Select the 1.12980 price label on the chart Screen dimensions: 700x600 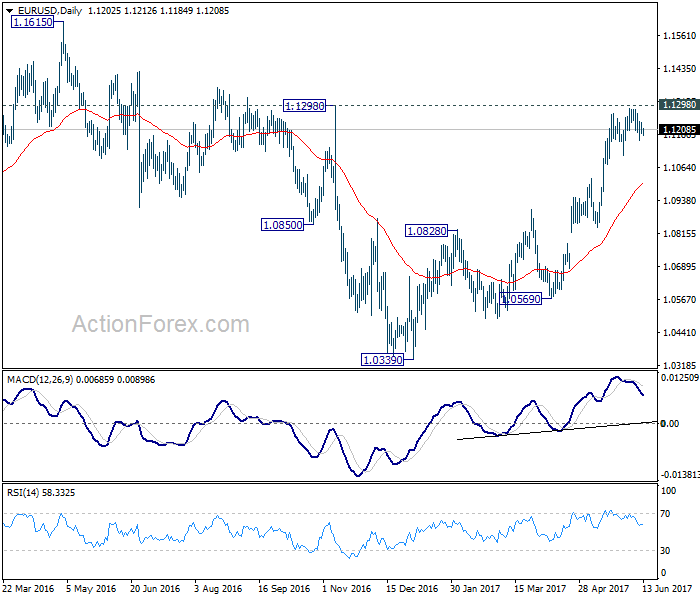pos(305,106)
